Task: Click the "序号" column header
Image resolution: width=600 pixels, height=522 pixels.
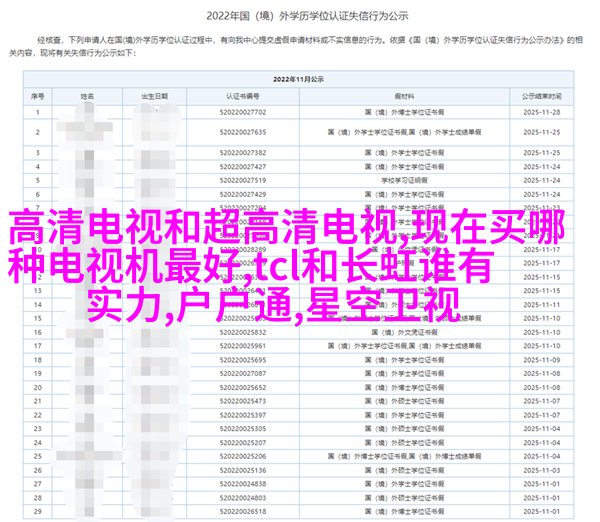Action: point(38,96)
